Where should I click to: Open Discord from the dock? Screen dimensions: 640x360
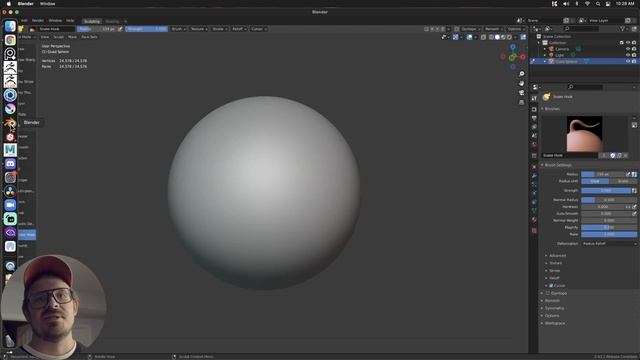click(10, 164)
